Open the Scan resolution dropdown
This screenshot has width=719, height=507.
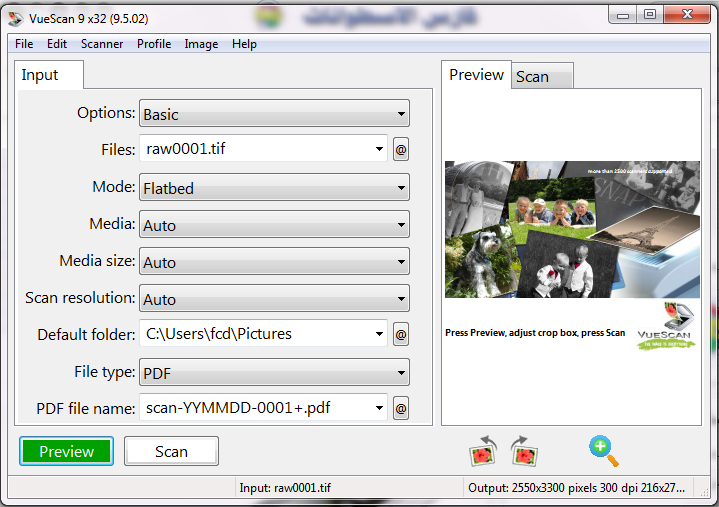[x=274, y=299]
